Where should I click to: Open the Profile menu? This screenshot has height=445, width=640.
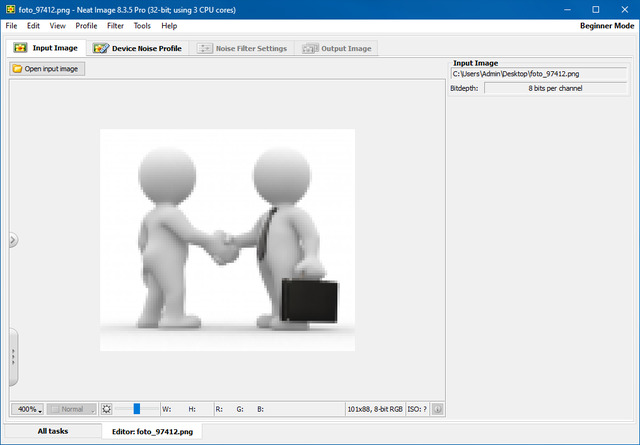pyautogui.click(x=86, y=25)
